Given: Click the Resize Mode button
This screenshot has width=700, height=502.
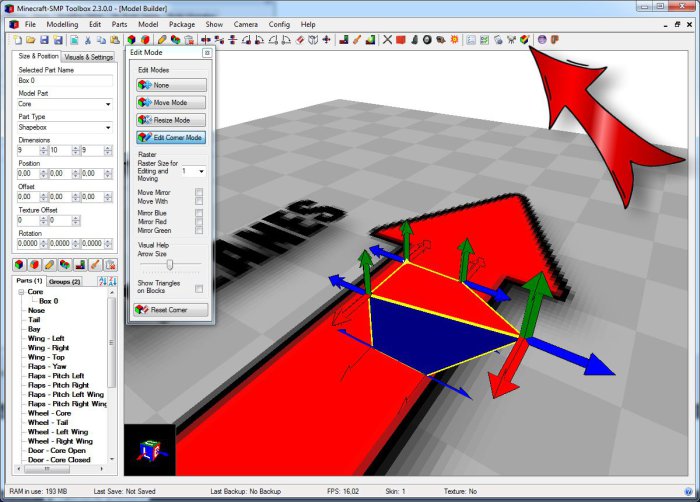Looking at the screenshot, I should 171,120.
